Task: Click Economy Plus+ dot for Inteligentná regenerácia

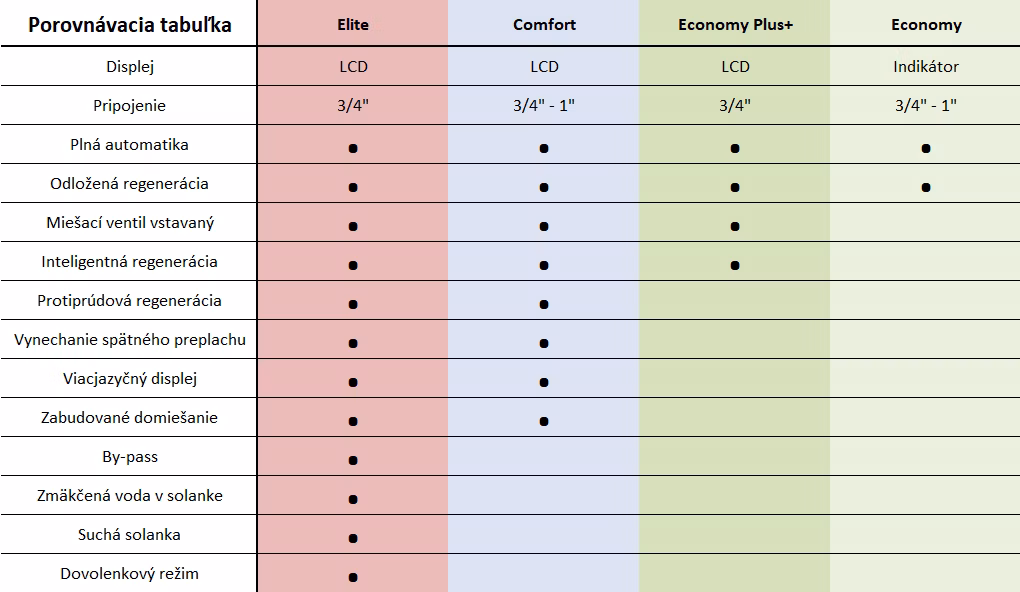Action: click(x=734, y=265)
